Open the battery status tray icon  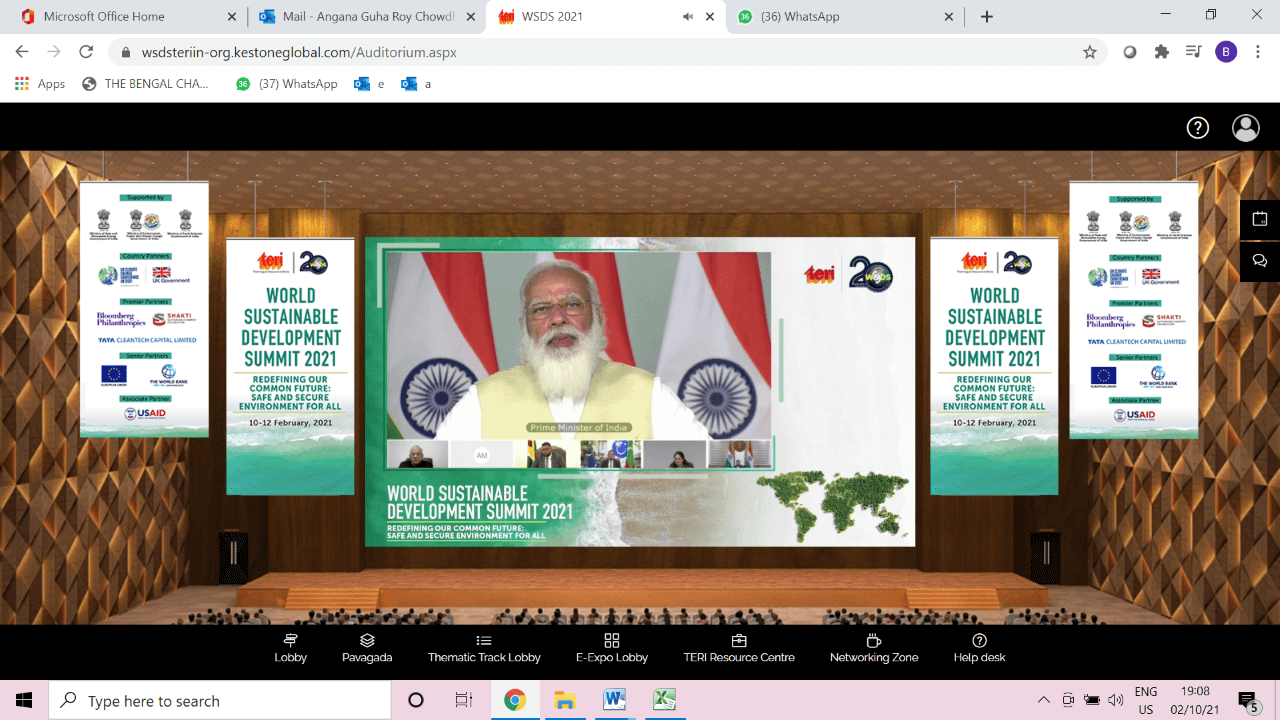coord(1092,700)
